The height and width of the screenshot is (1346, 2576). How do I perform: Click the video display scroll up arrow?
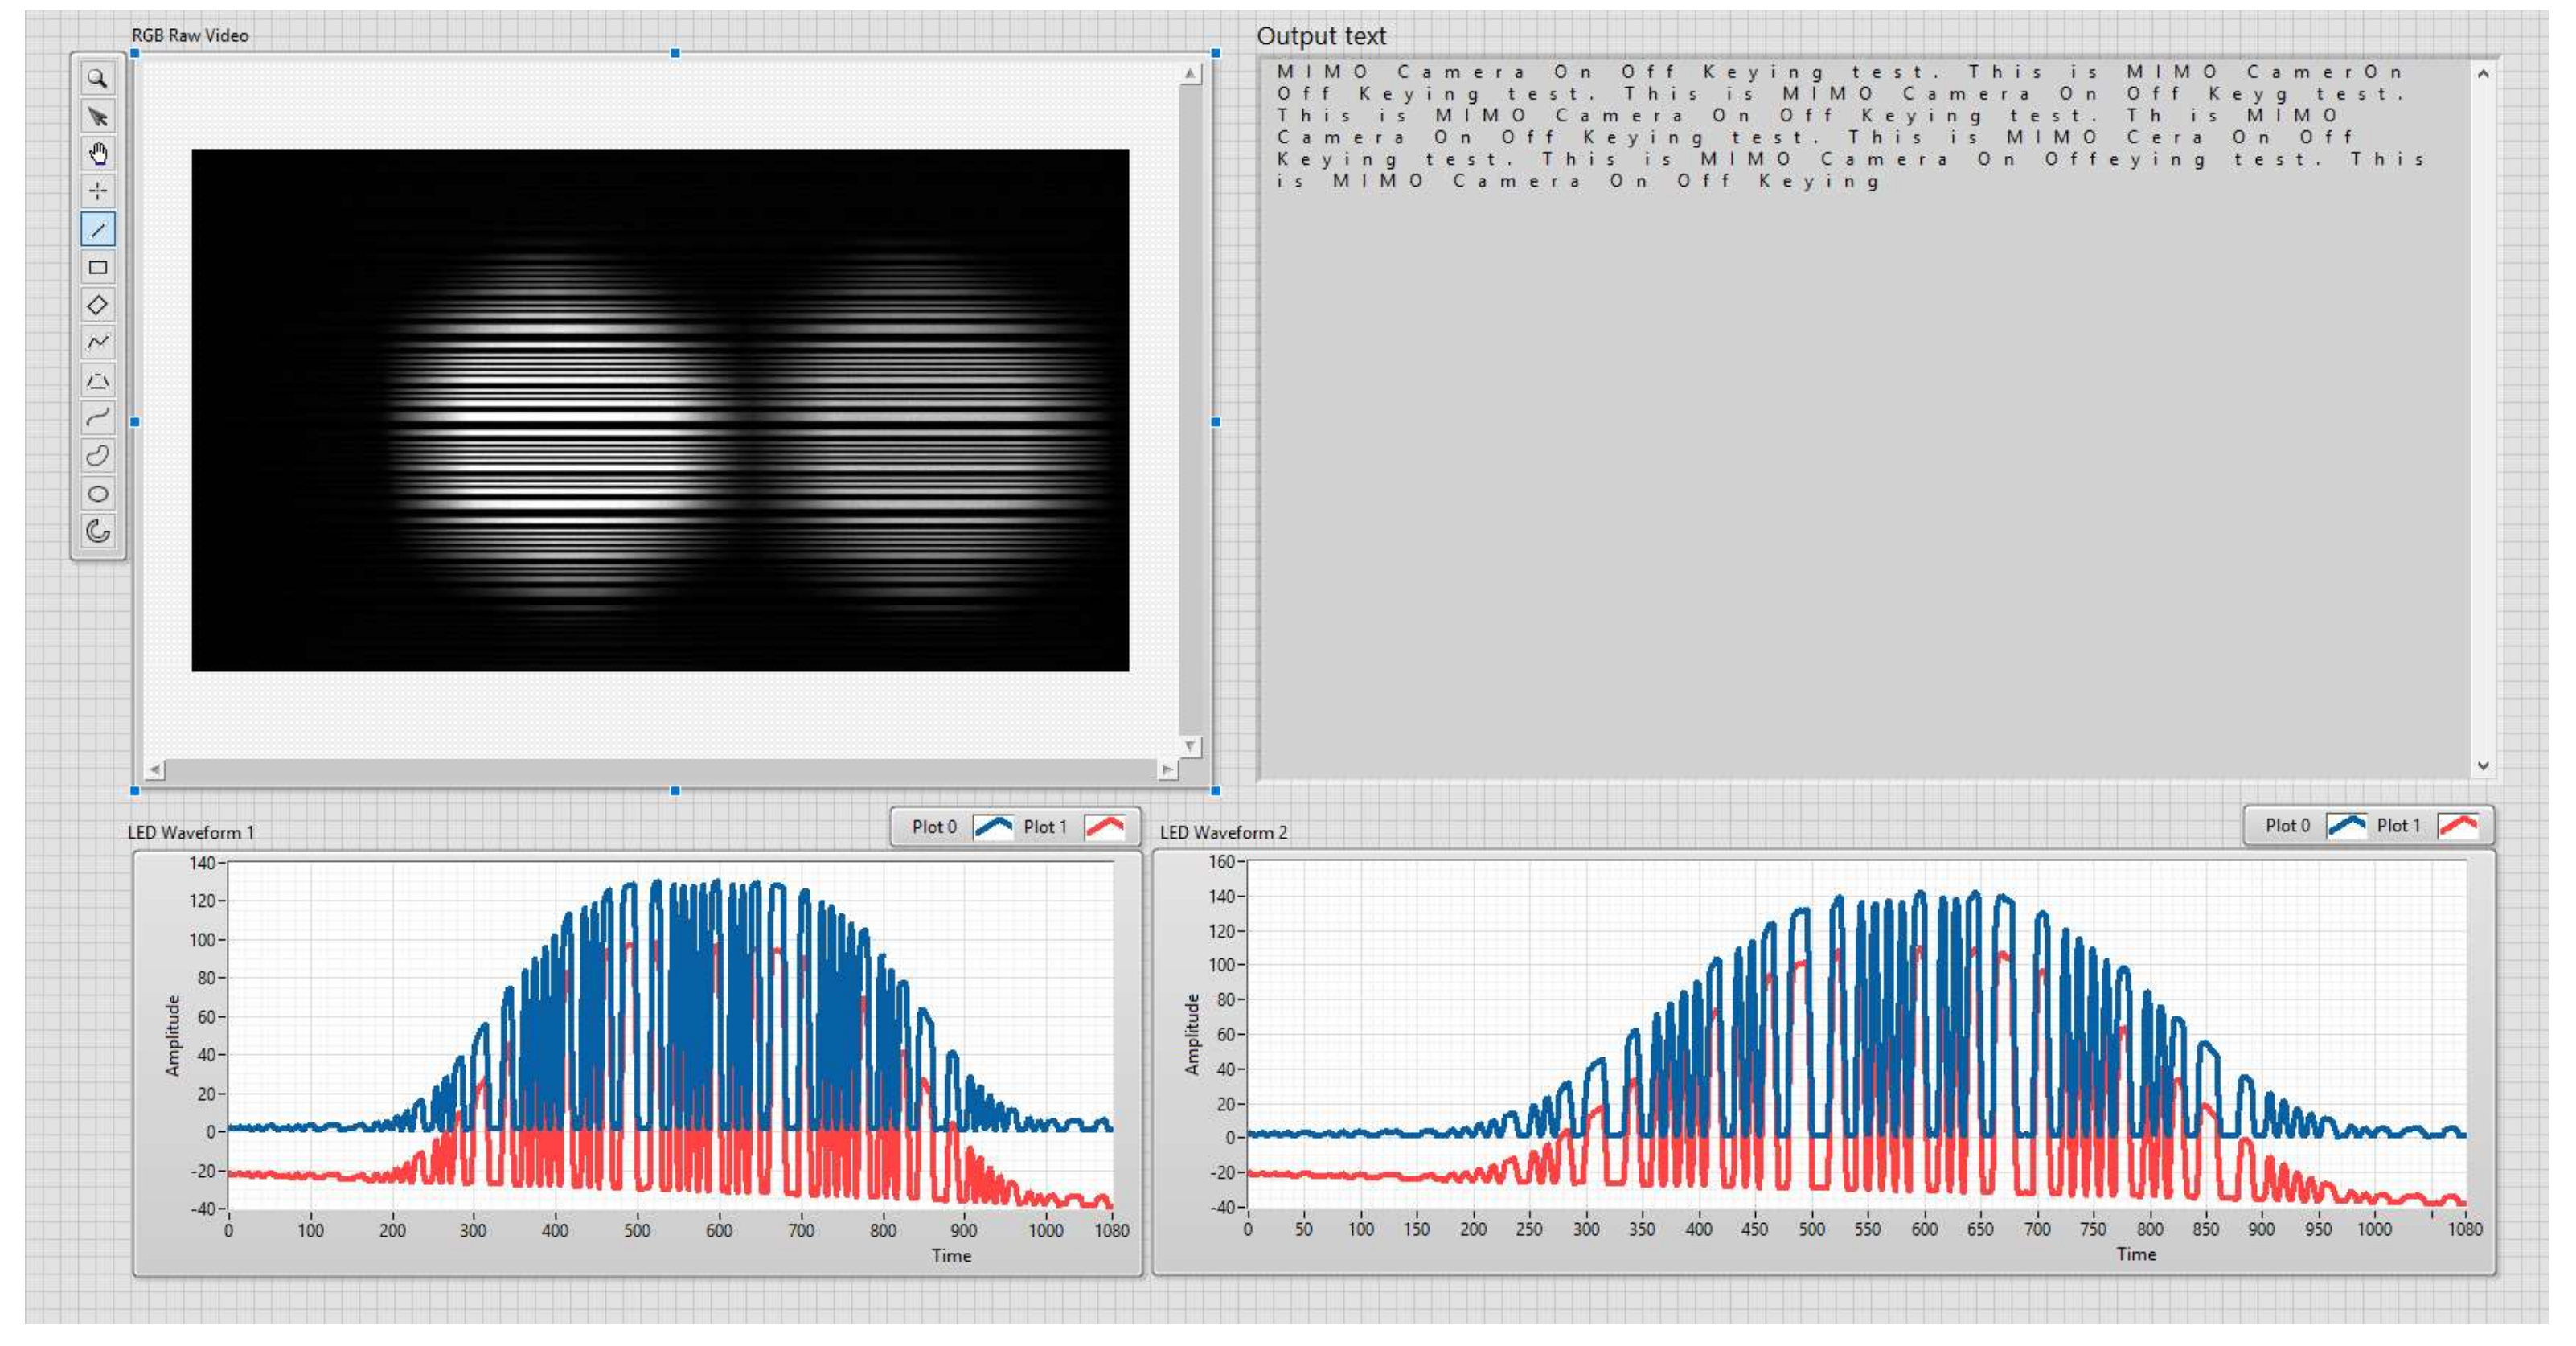point(1190,74)
